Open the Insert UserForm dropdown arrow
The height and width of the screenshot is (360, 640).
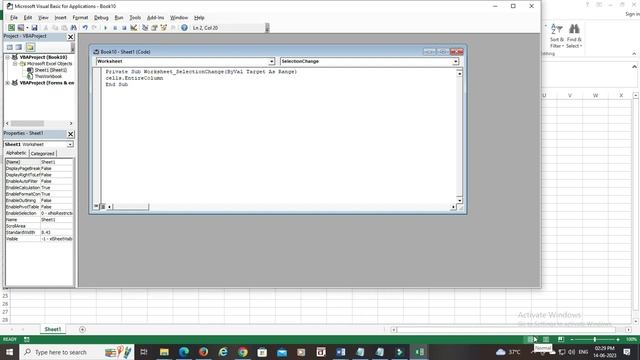coord(27,28)
